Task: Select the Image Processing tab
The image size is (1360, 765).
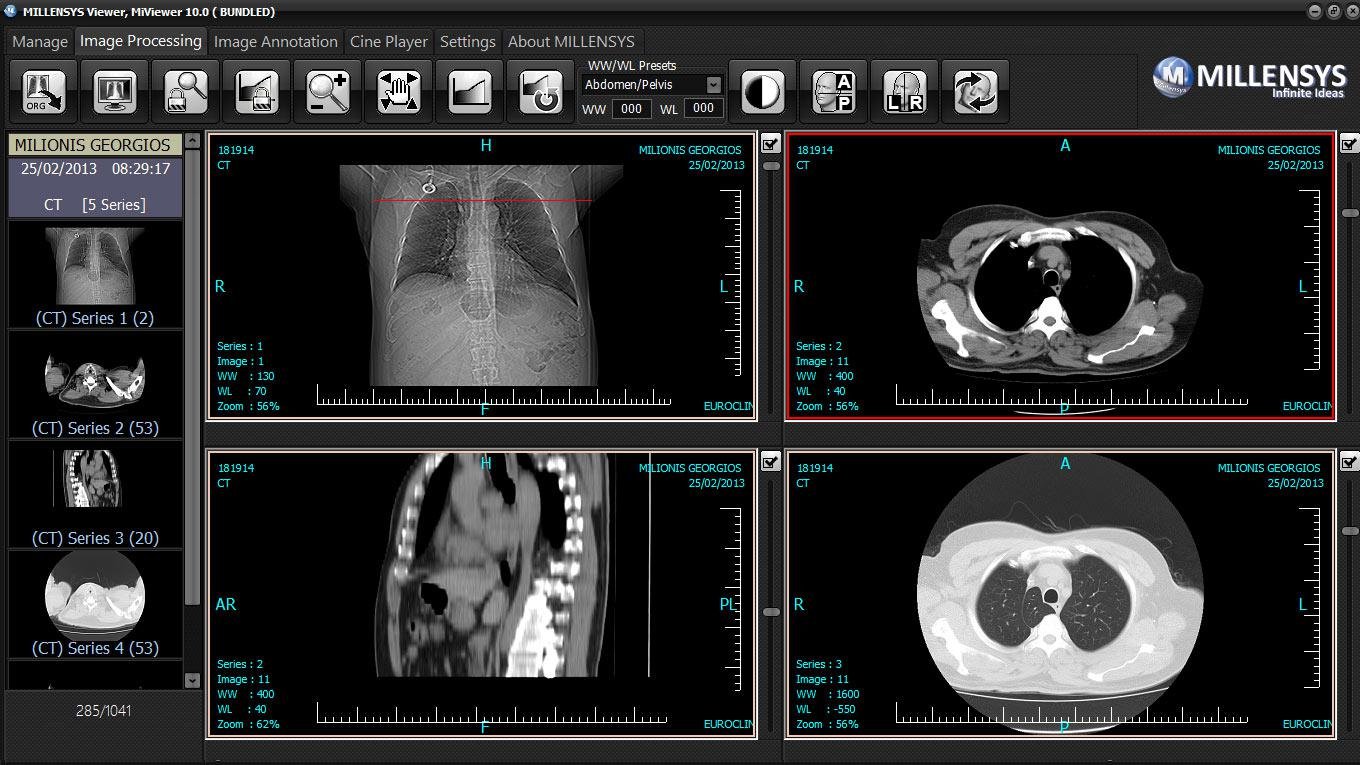Action: pos(141,41)
